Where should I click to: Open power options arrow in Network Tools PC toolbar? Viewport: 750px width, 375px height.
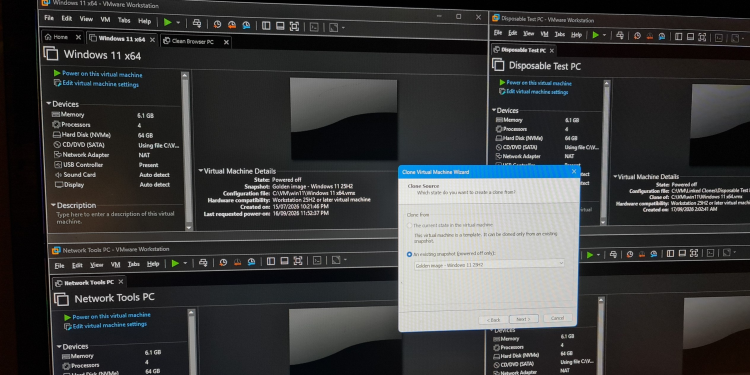[186, 263]
